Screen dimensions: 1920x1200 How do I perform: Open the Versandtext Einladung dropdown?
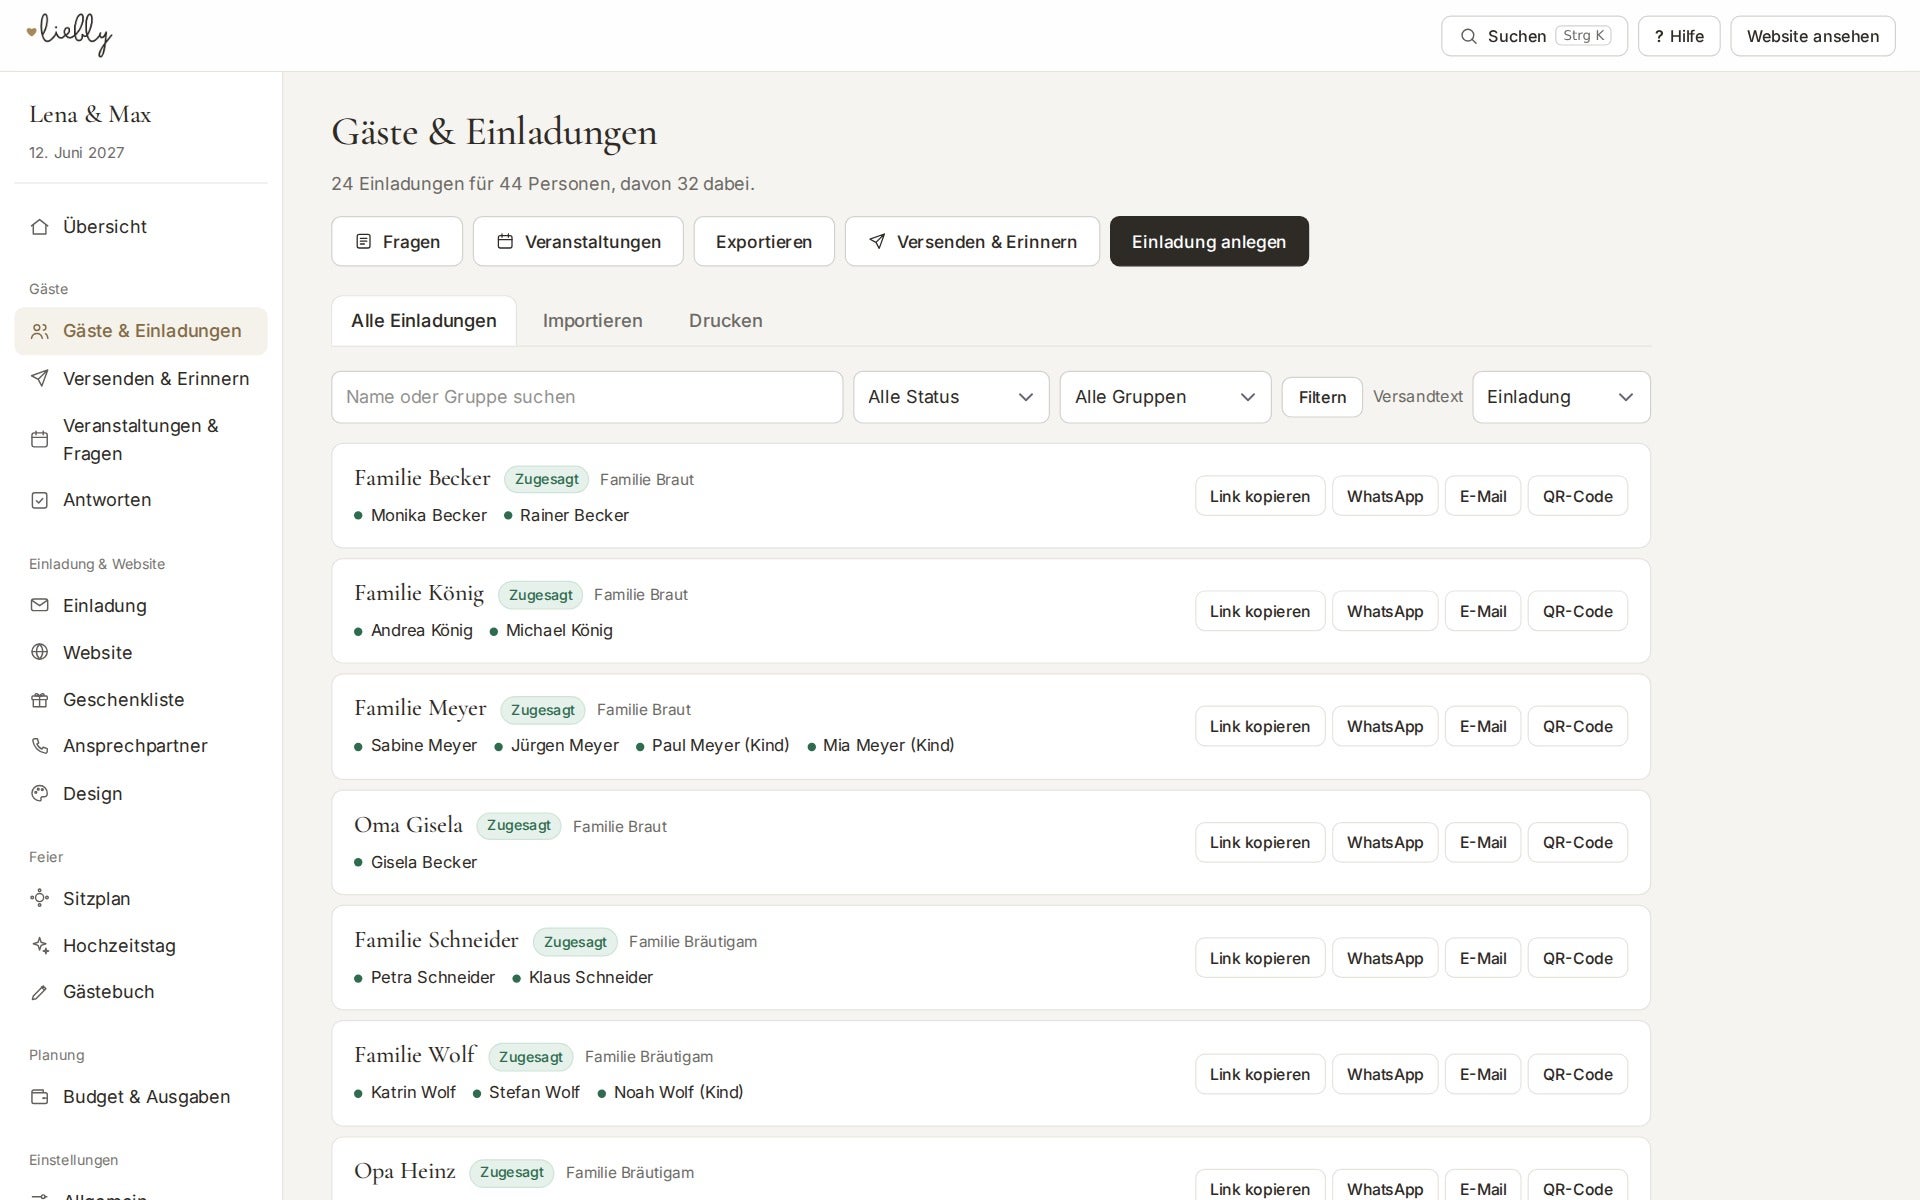point(1561,397)
